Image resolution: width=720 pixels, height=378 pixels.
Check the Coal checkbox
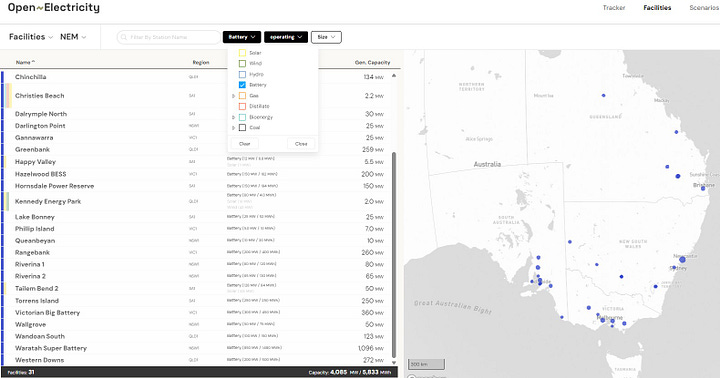point(242,128)
